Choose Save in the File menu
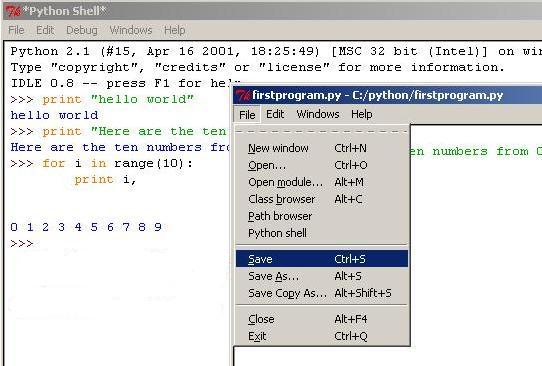 pyautogui.click(x=322, y=259)
